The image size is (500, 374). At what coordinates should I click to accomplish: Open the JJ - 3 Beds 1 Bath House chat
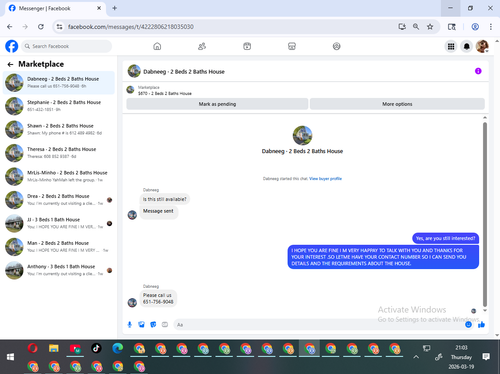click(x=59, y=223)
